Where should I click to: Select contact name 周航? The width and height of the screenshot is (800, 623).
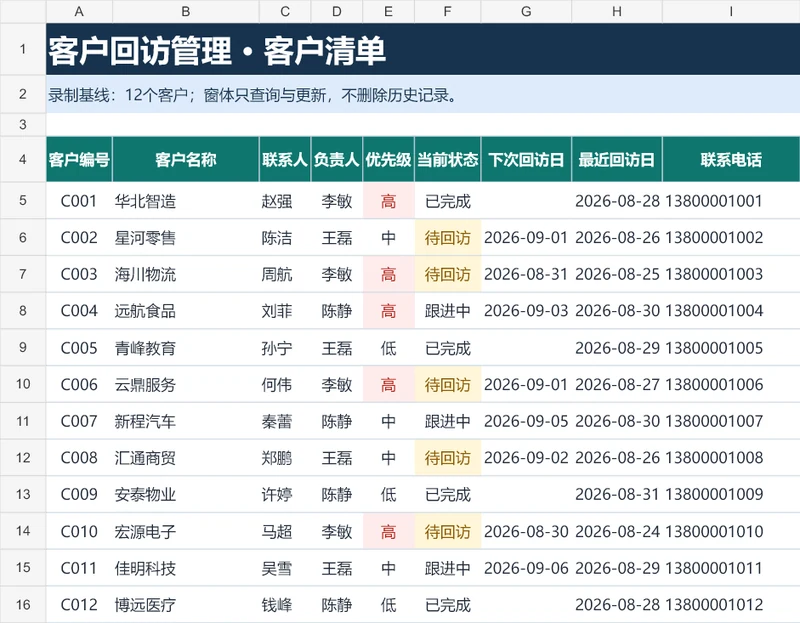(285, 275)
